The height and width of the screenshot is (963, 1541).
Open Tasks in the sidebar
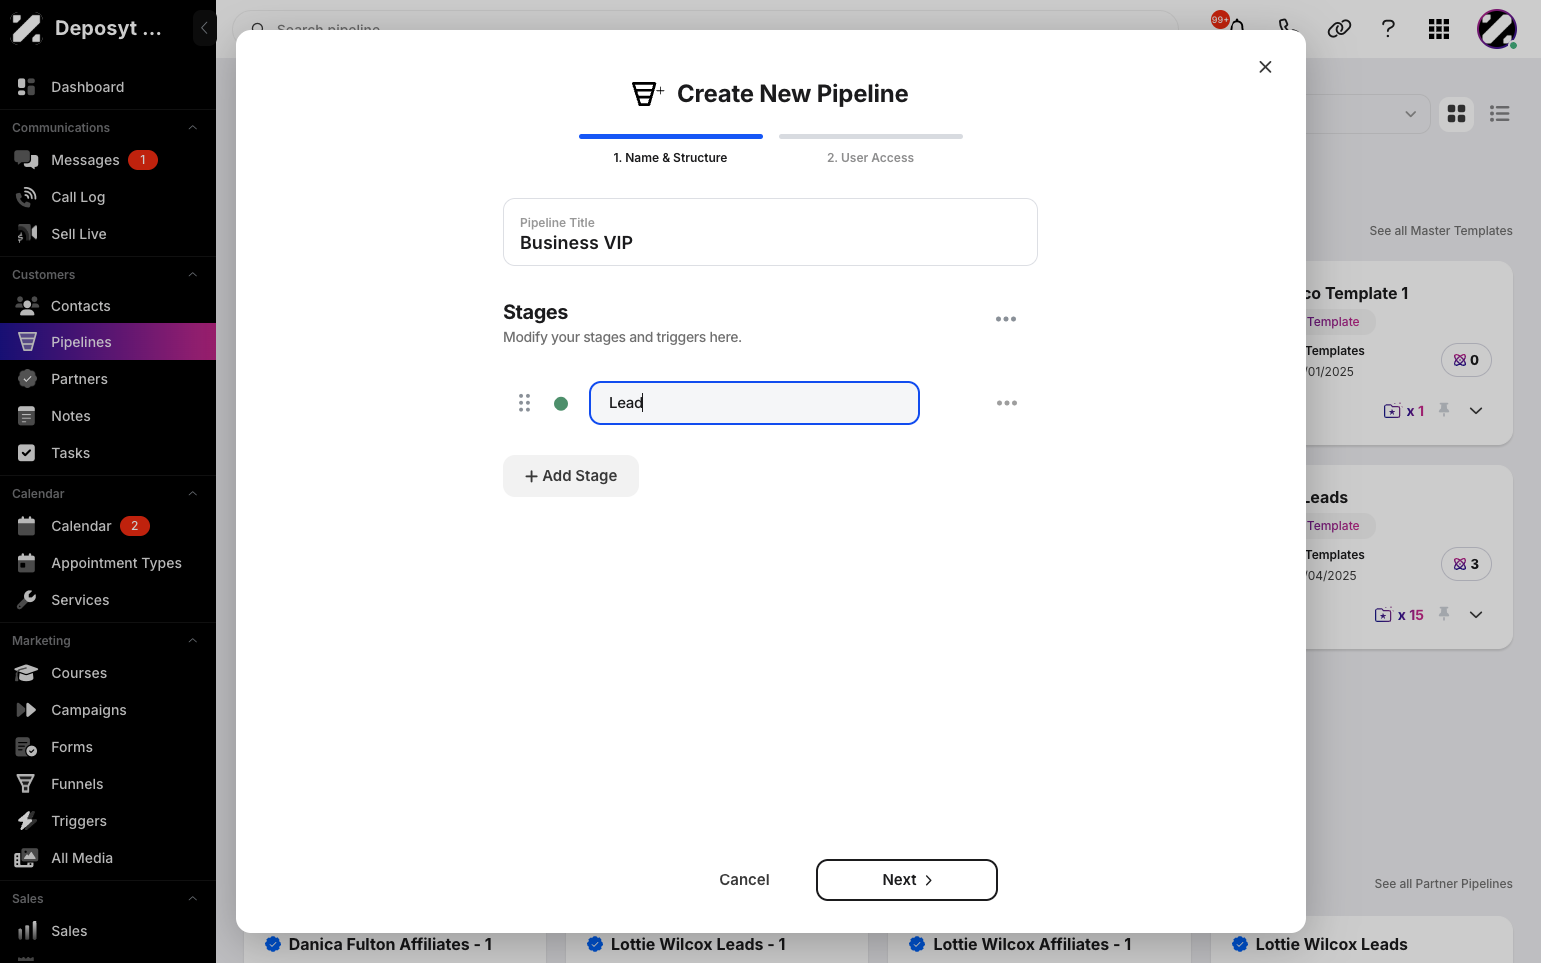108,453
